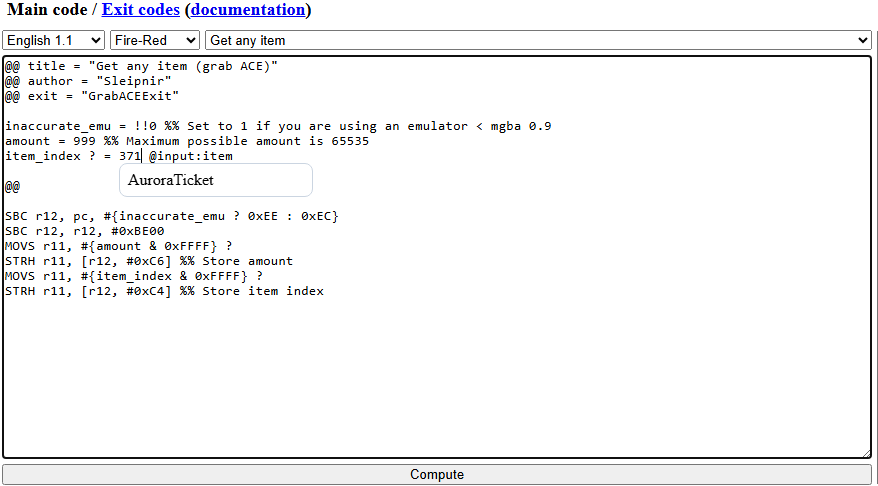Screen dimensions: 878x486
Task: Click the MOVS r11 item_index line
Action: point(134,276)
